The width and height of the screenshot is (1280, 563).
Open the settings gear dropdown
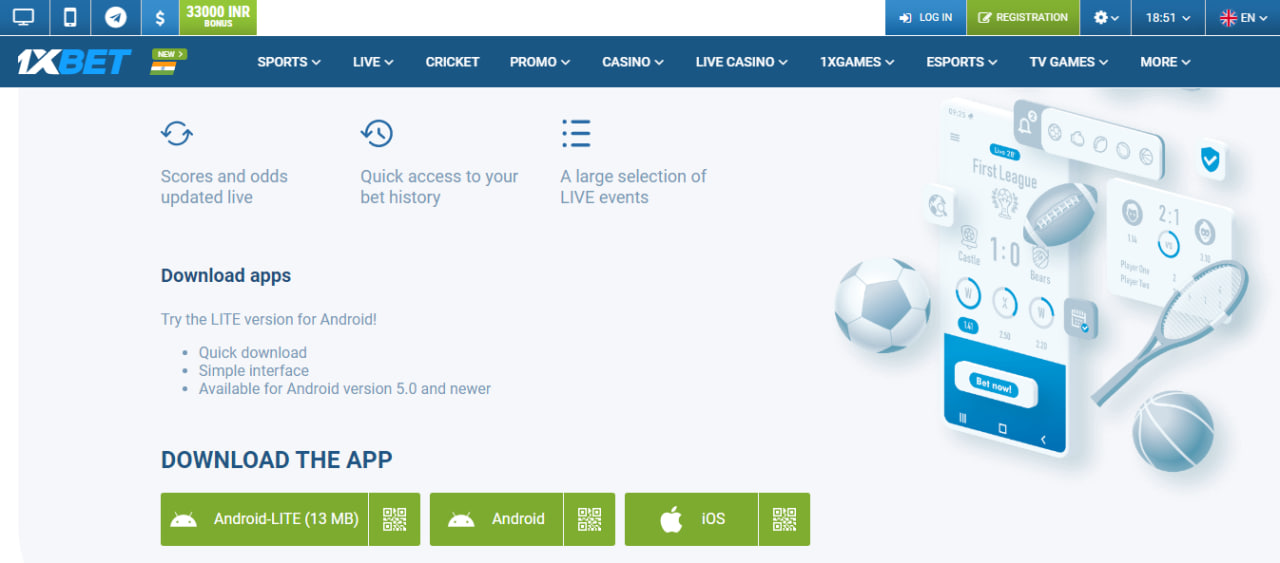pos(1106,17)
